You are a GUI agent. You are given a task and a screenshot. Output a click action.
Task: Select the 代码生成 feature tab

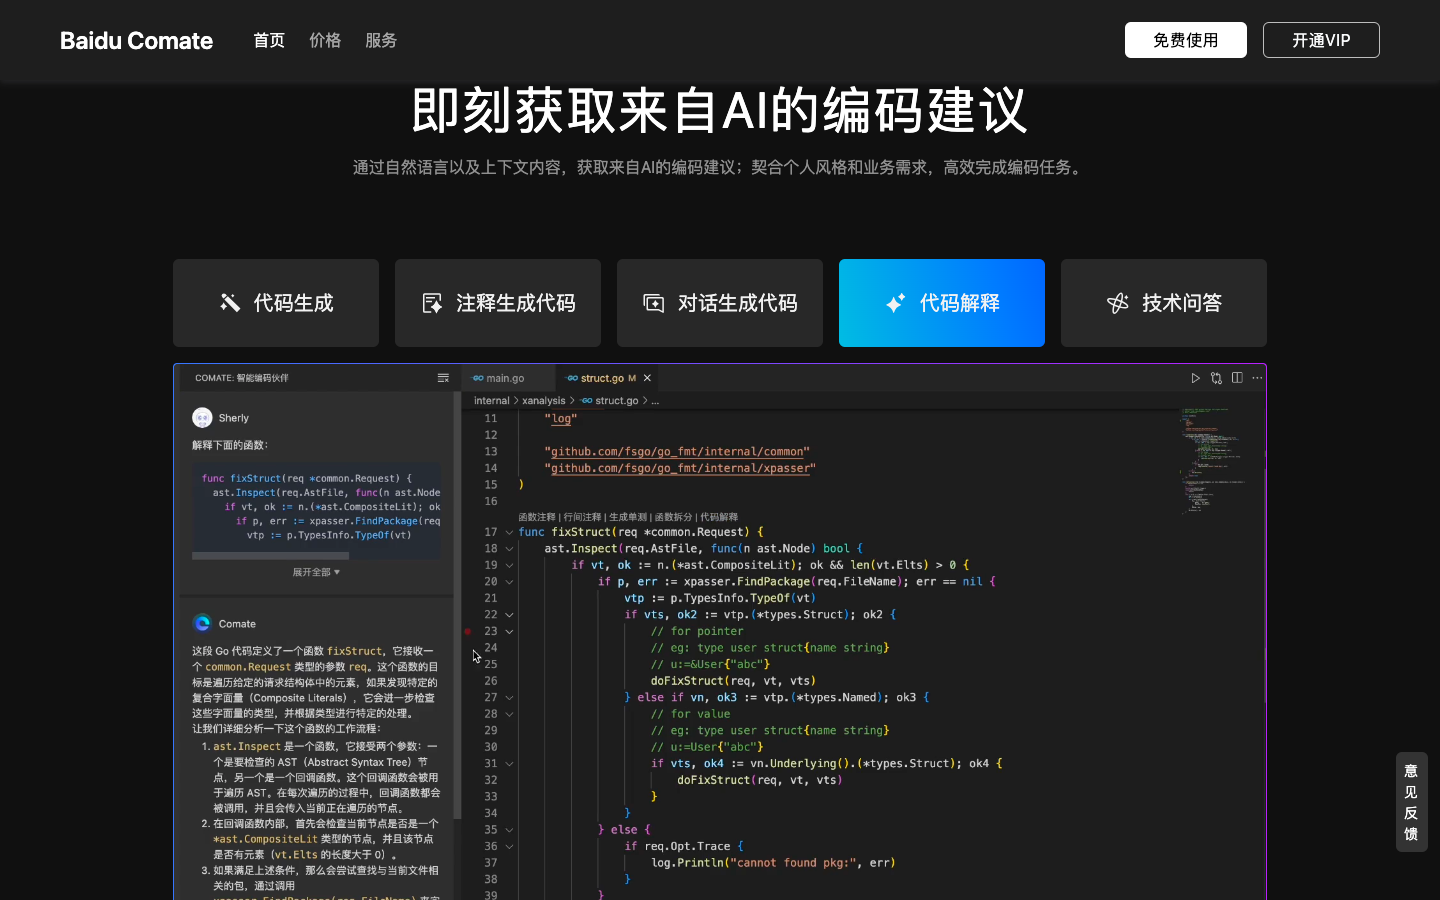[276, 303]
